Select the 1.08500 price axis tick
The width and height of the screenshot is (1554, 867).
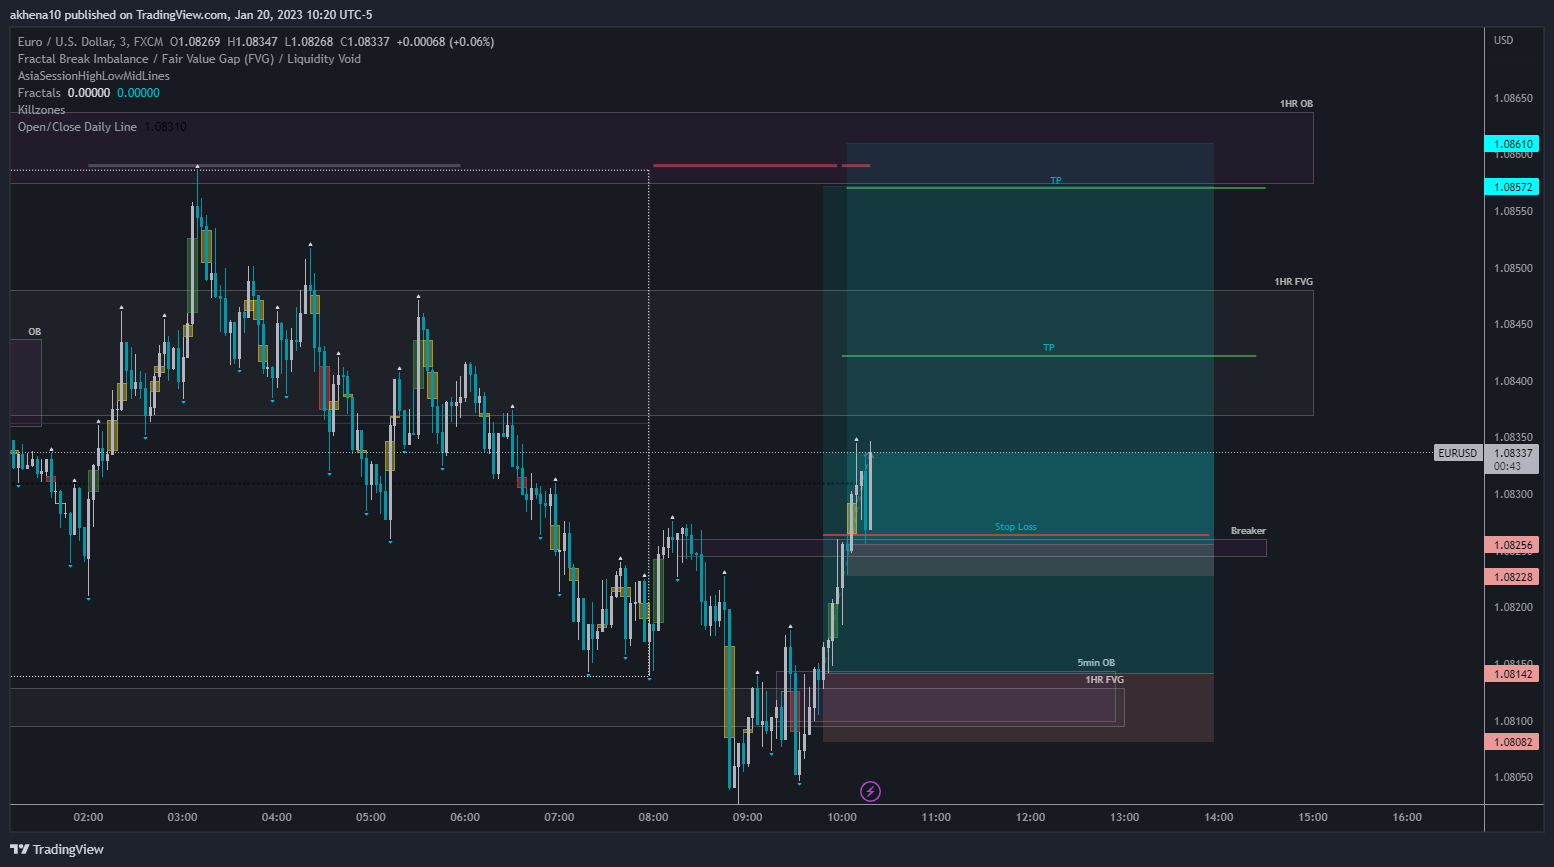click(1513, 268)
